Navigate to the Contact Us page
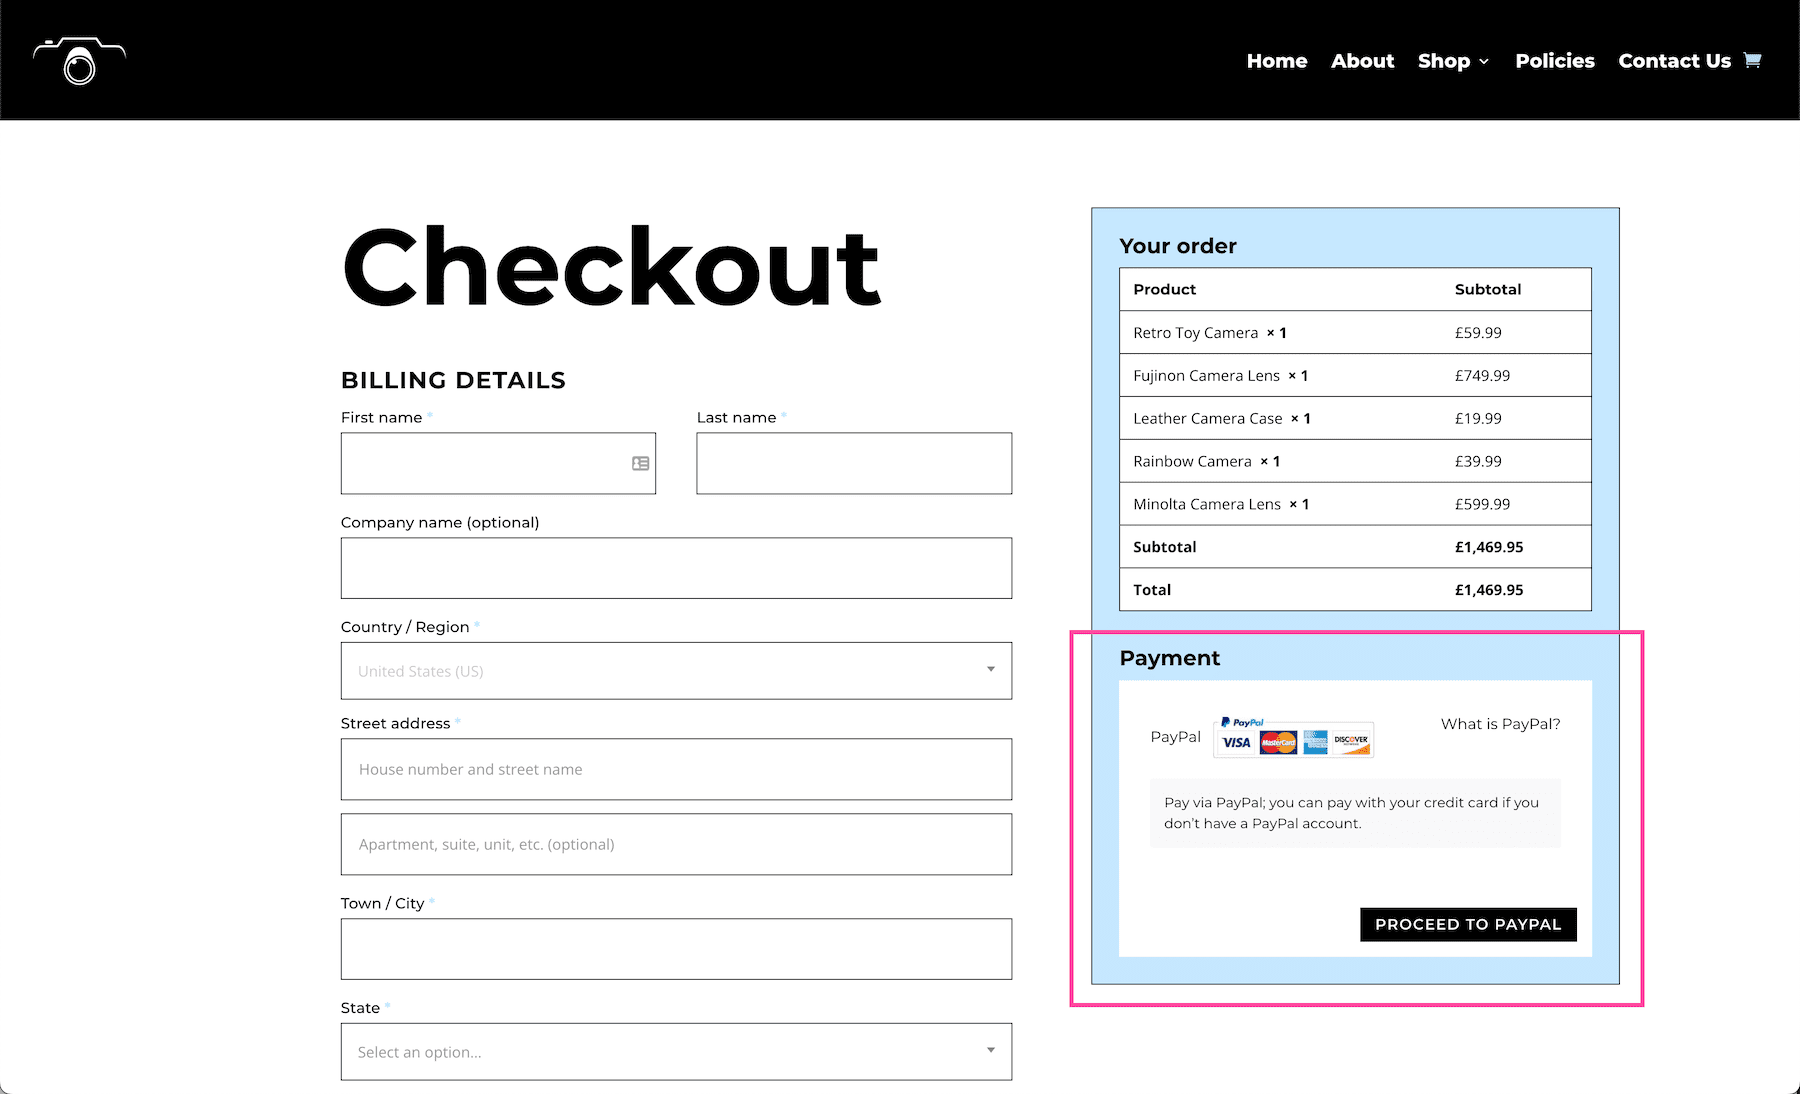1800x1094 pixels. coord(1674,60)
